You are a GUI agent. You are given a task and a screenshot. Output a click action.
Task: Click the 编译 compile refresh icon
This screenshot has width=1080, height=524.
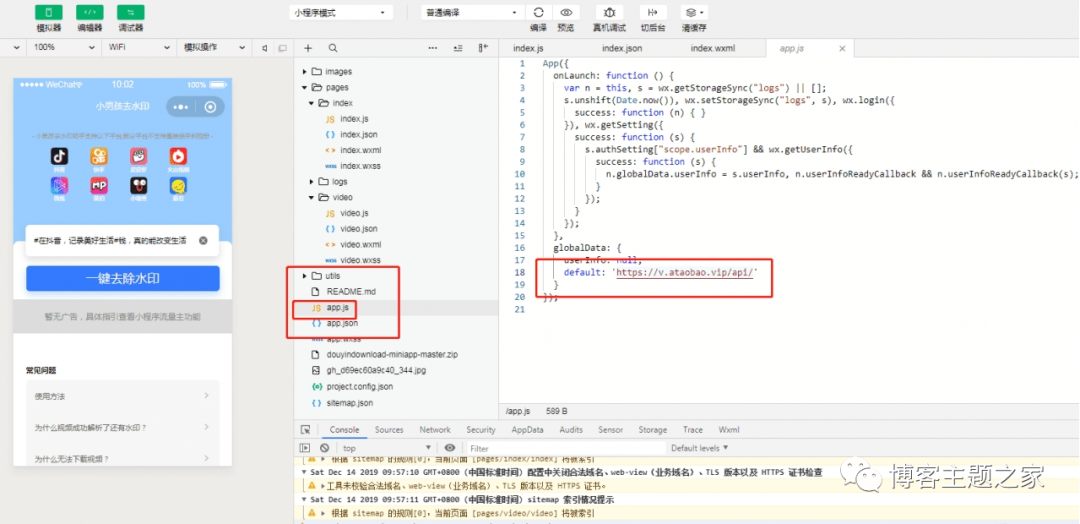pos(539,12)
